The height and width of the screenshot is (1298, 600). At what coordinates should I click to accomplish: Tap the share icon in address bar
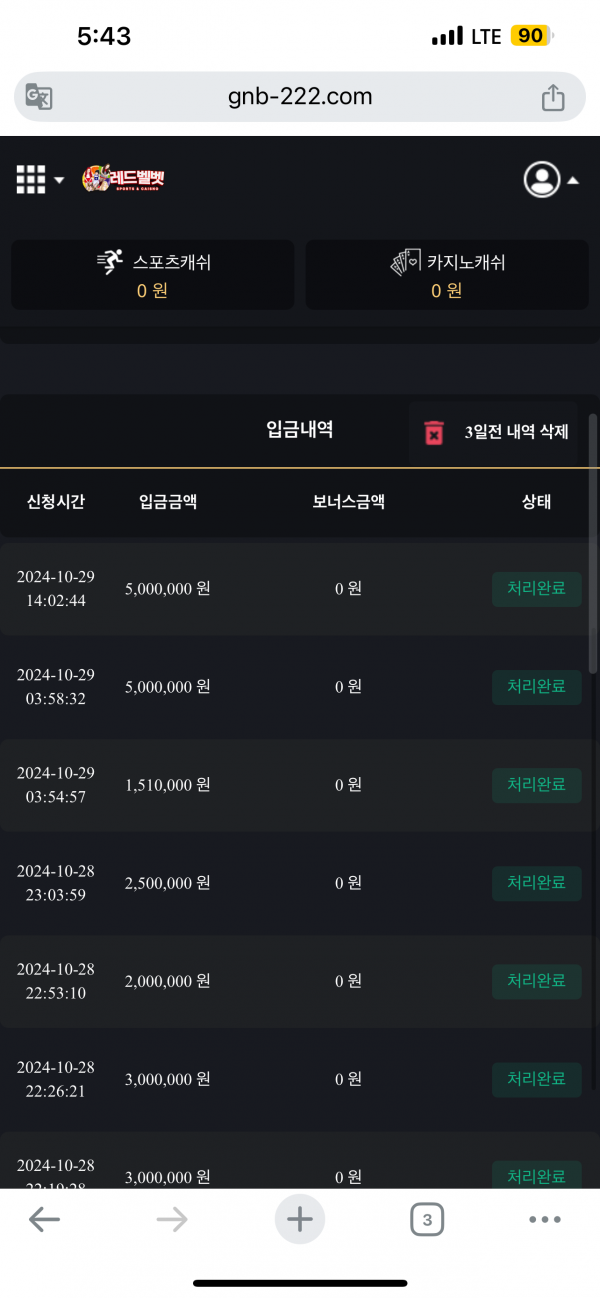point(553,97)
